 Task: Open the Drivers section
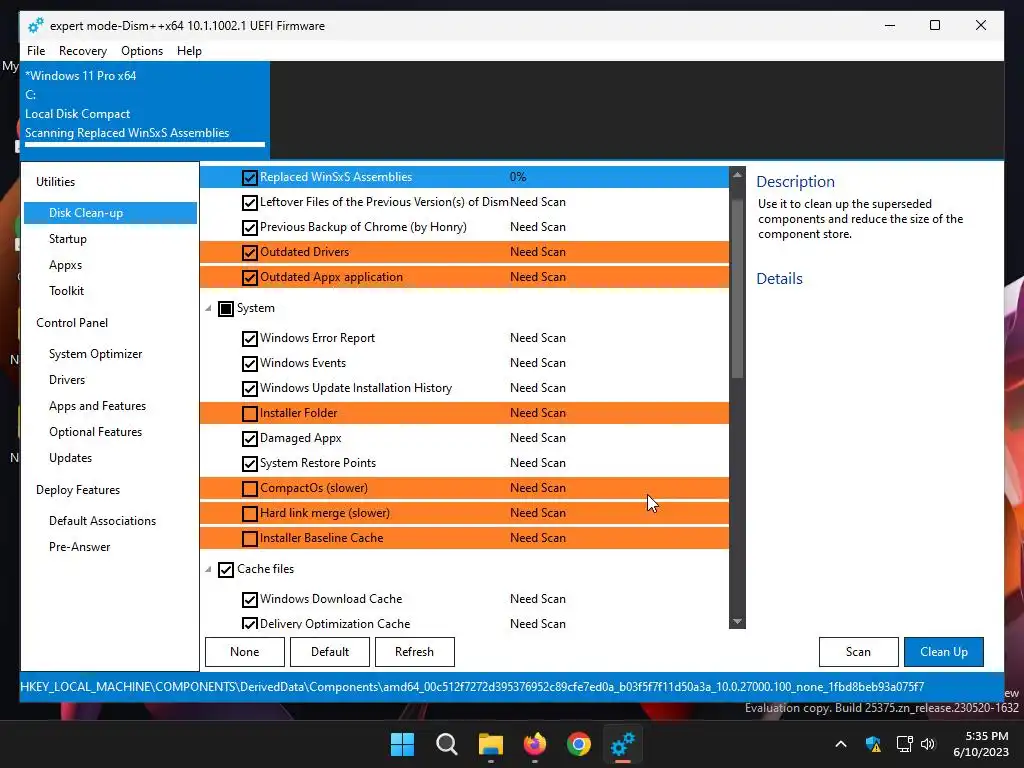pos(67,380)
